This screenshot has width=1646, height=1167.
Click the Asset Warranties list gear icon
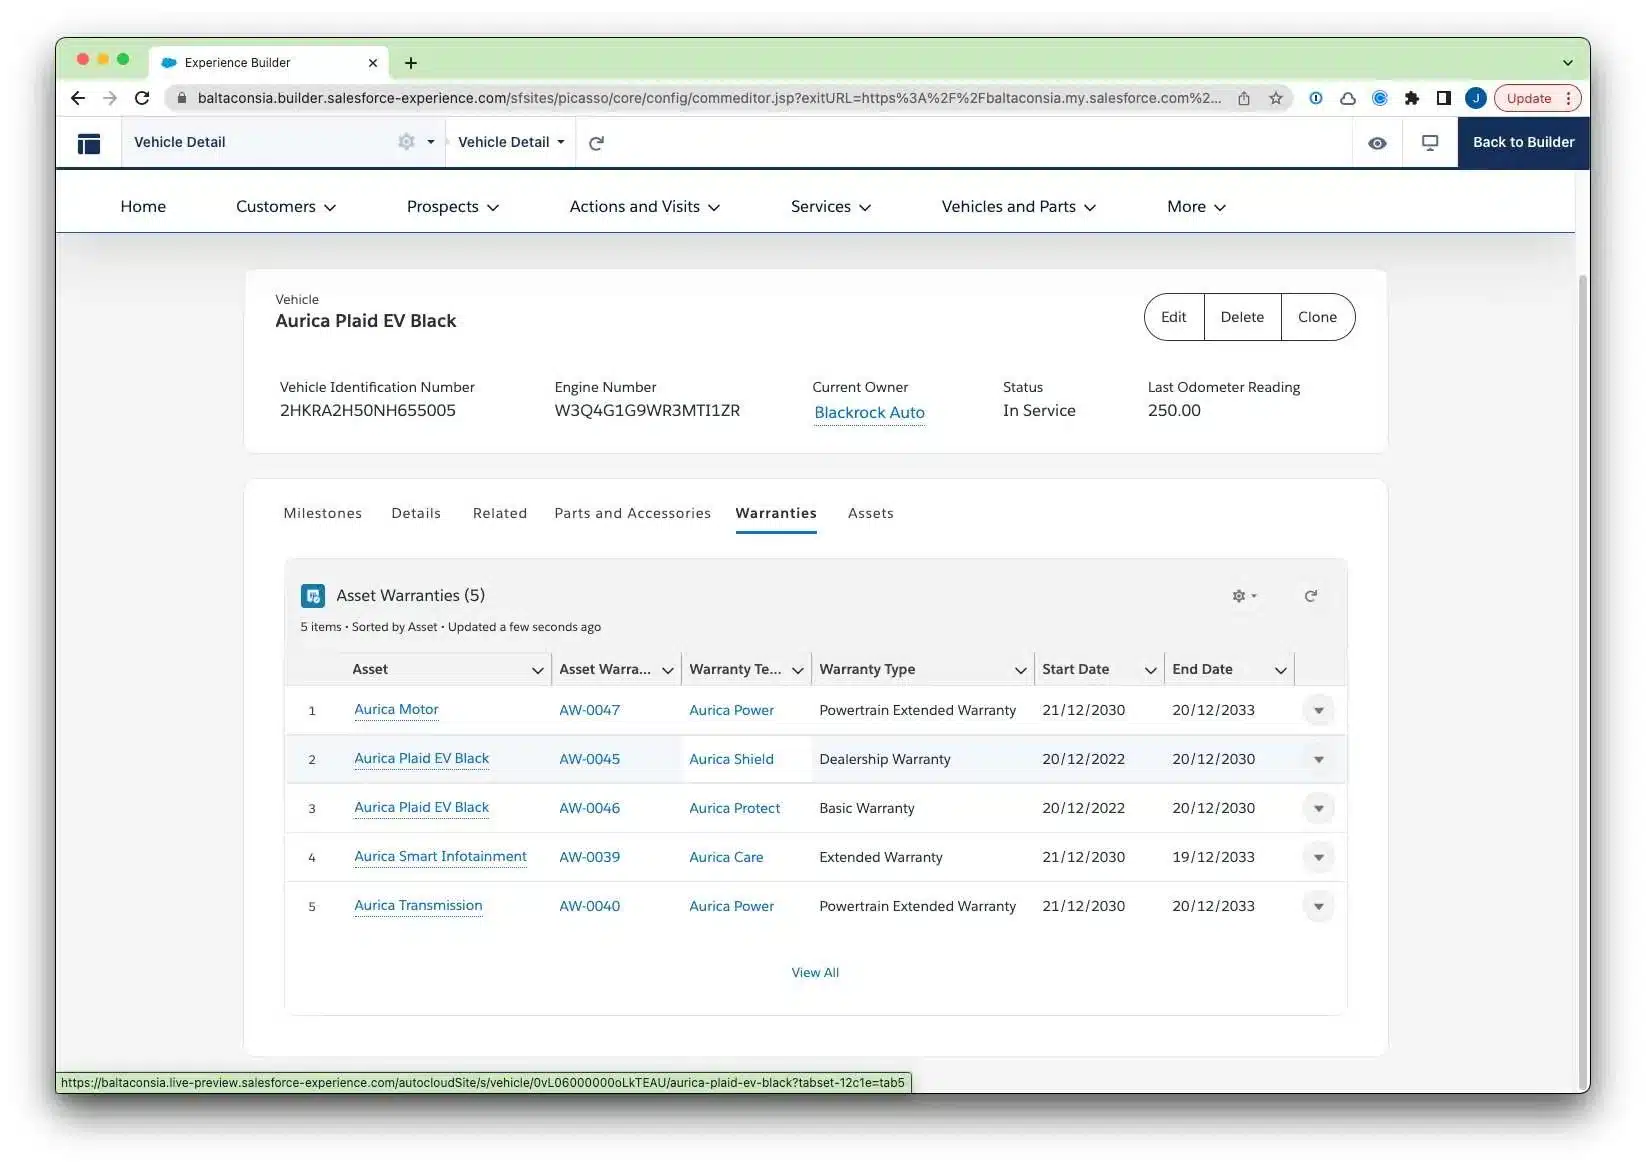pos(1243,596)
